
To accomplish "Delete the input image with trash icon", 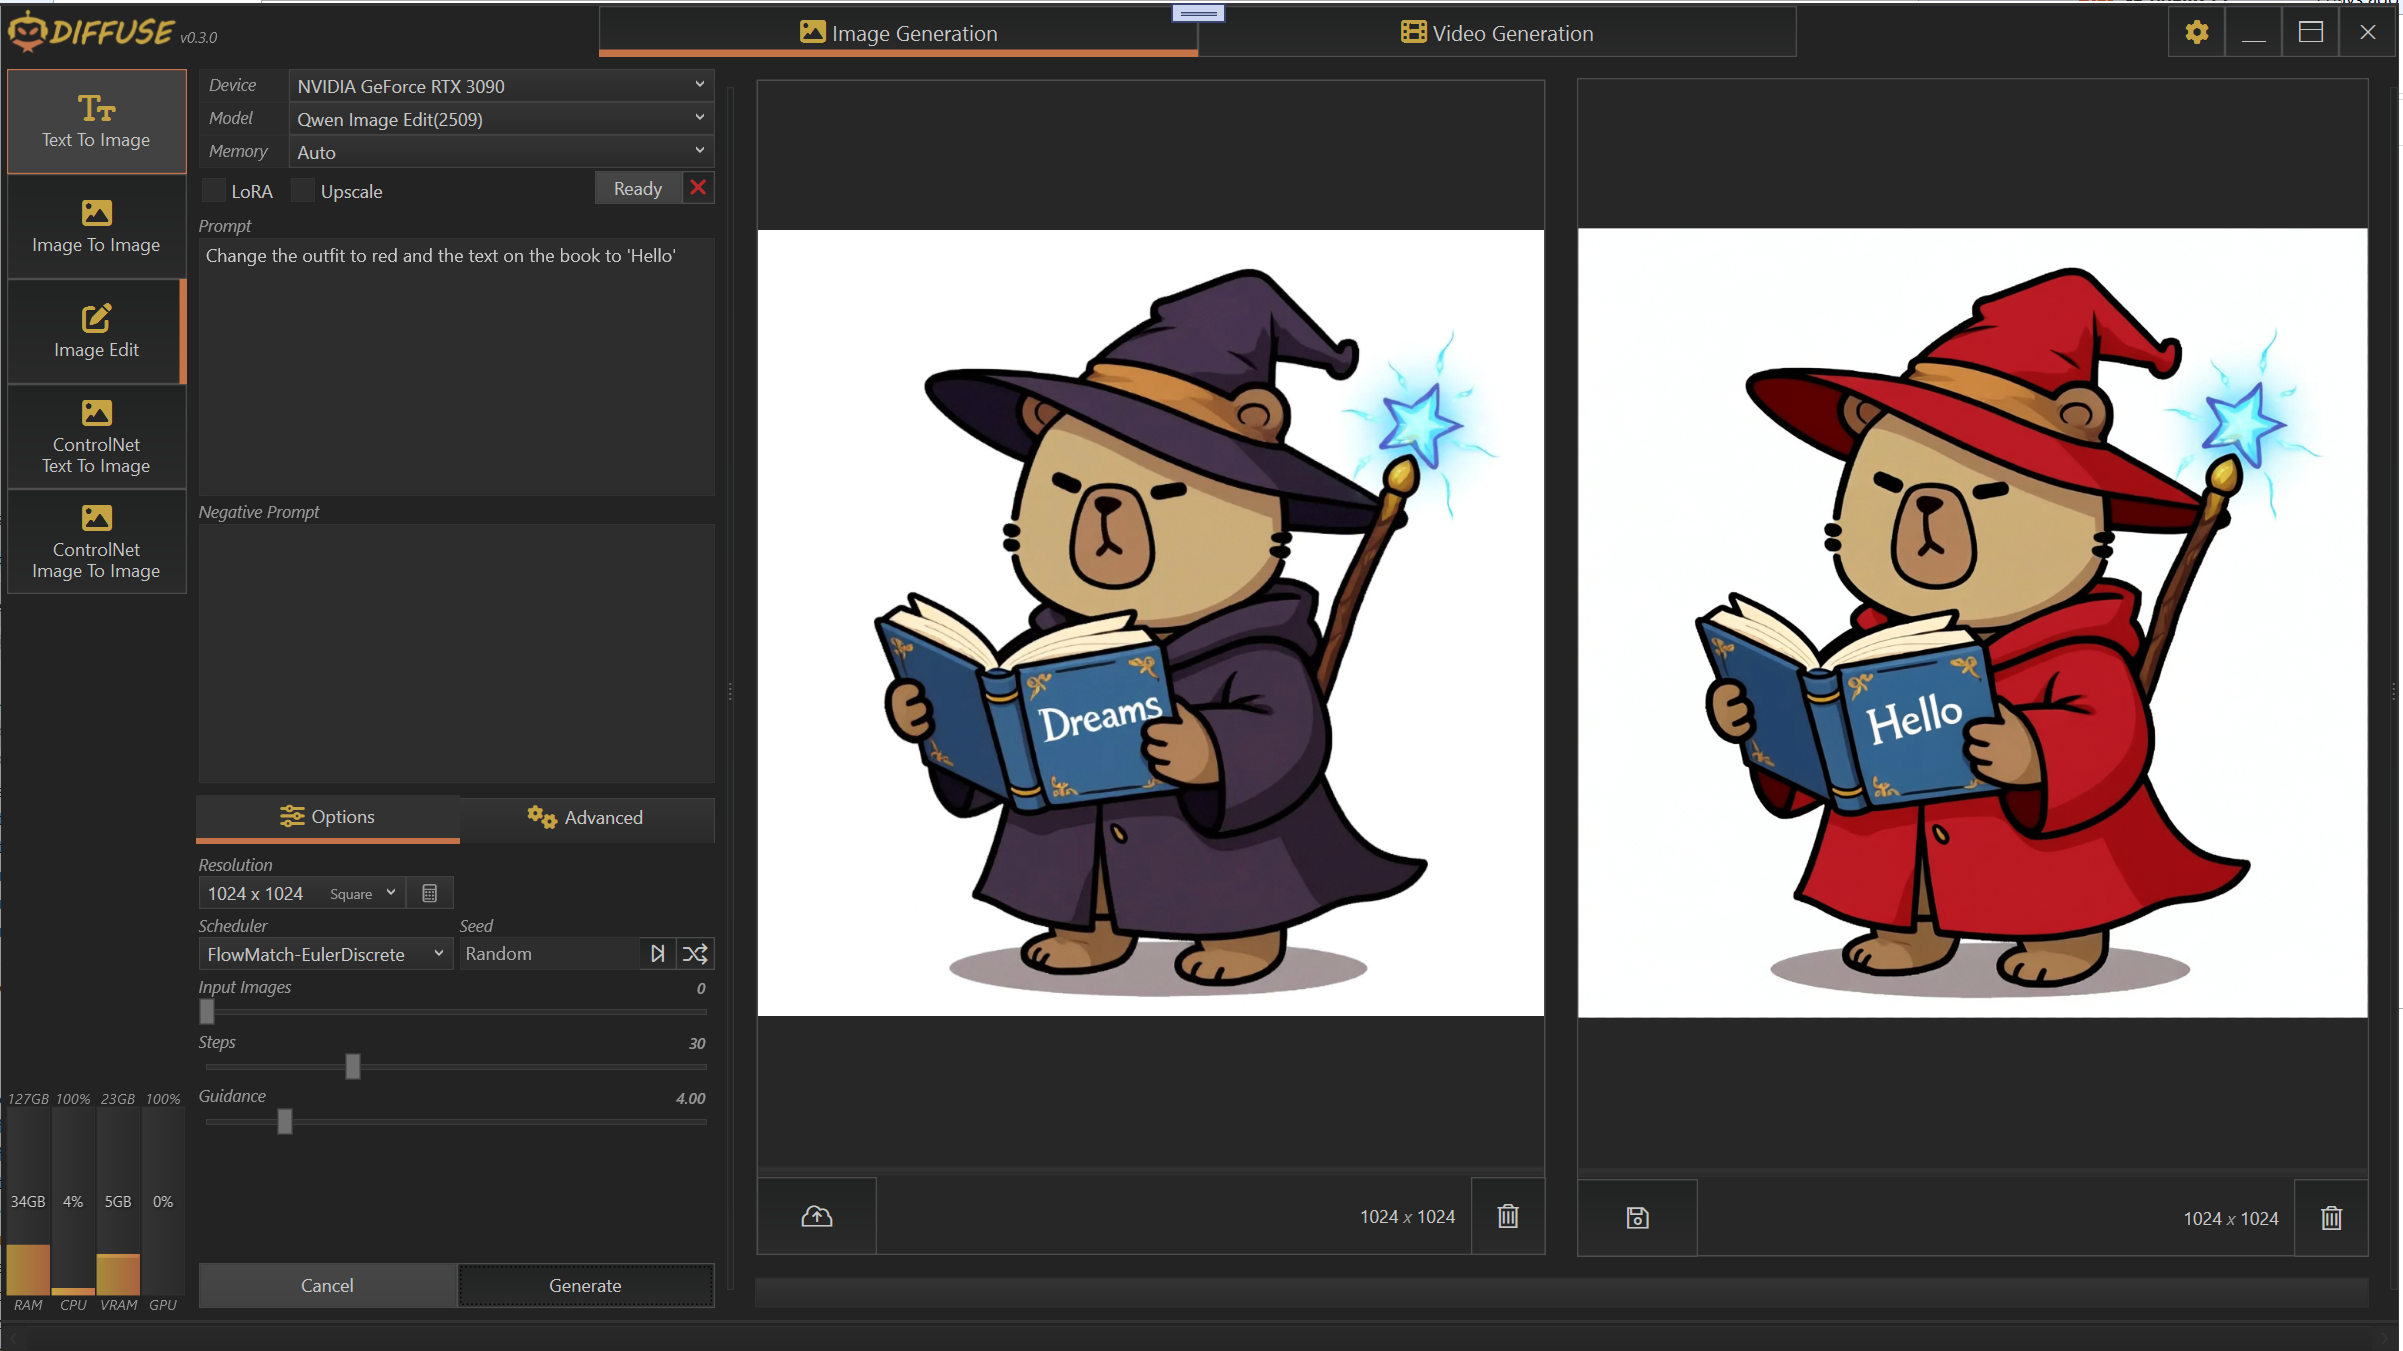I will [x=1507, y=1216].
